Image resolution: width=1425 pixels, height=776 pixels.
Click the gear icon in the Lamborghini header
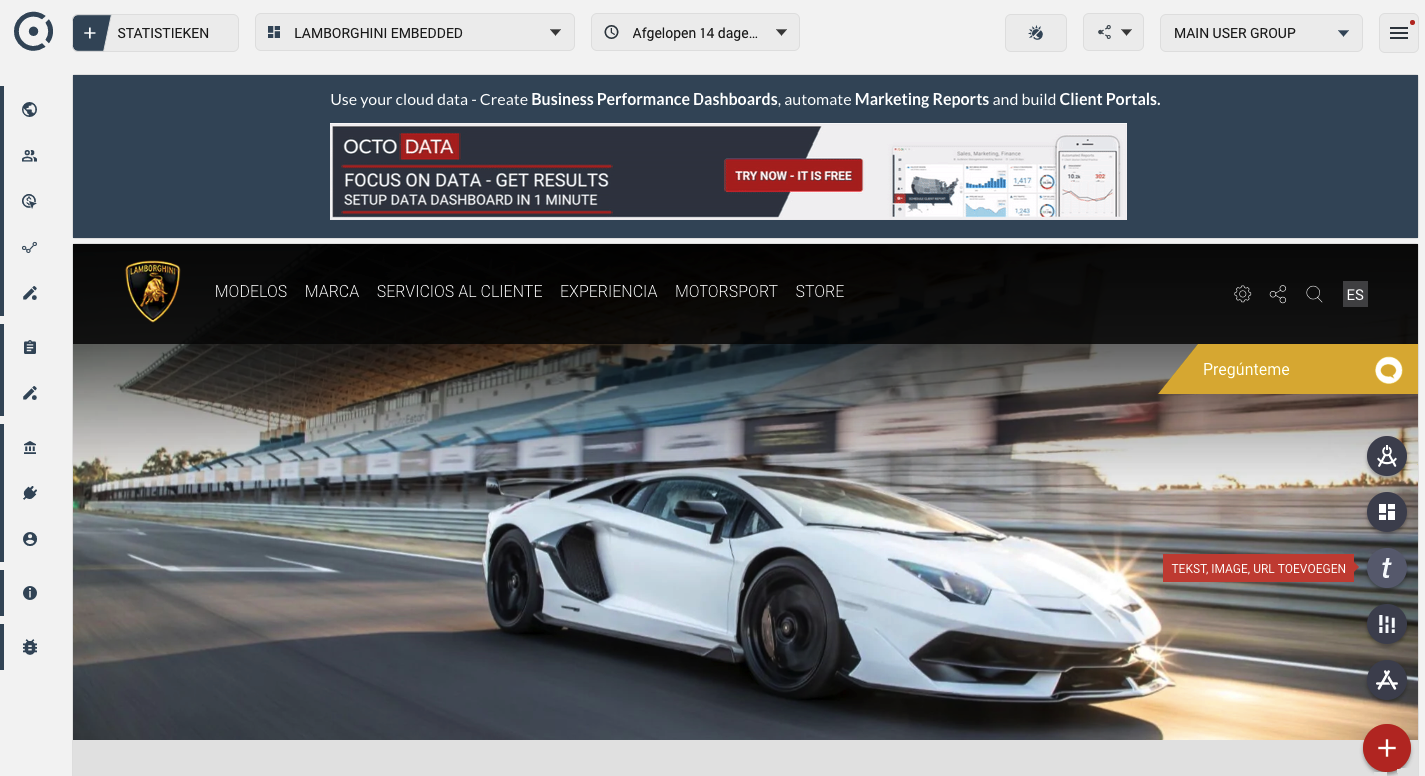coord(1243,294)
